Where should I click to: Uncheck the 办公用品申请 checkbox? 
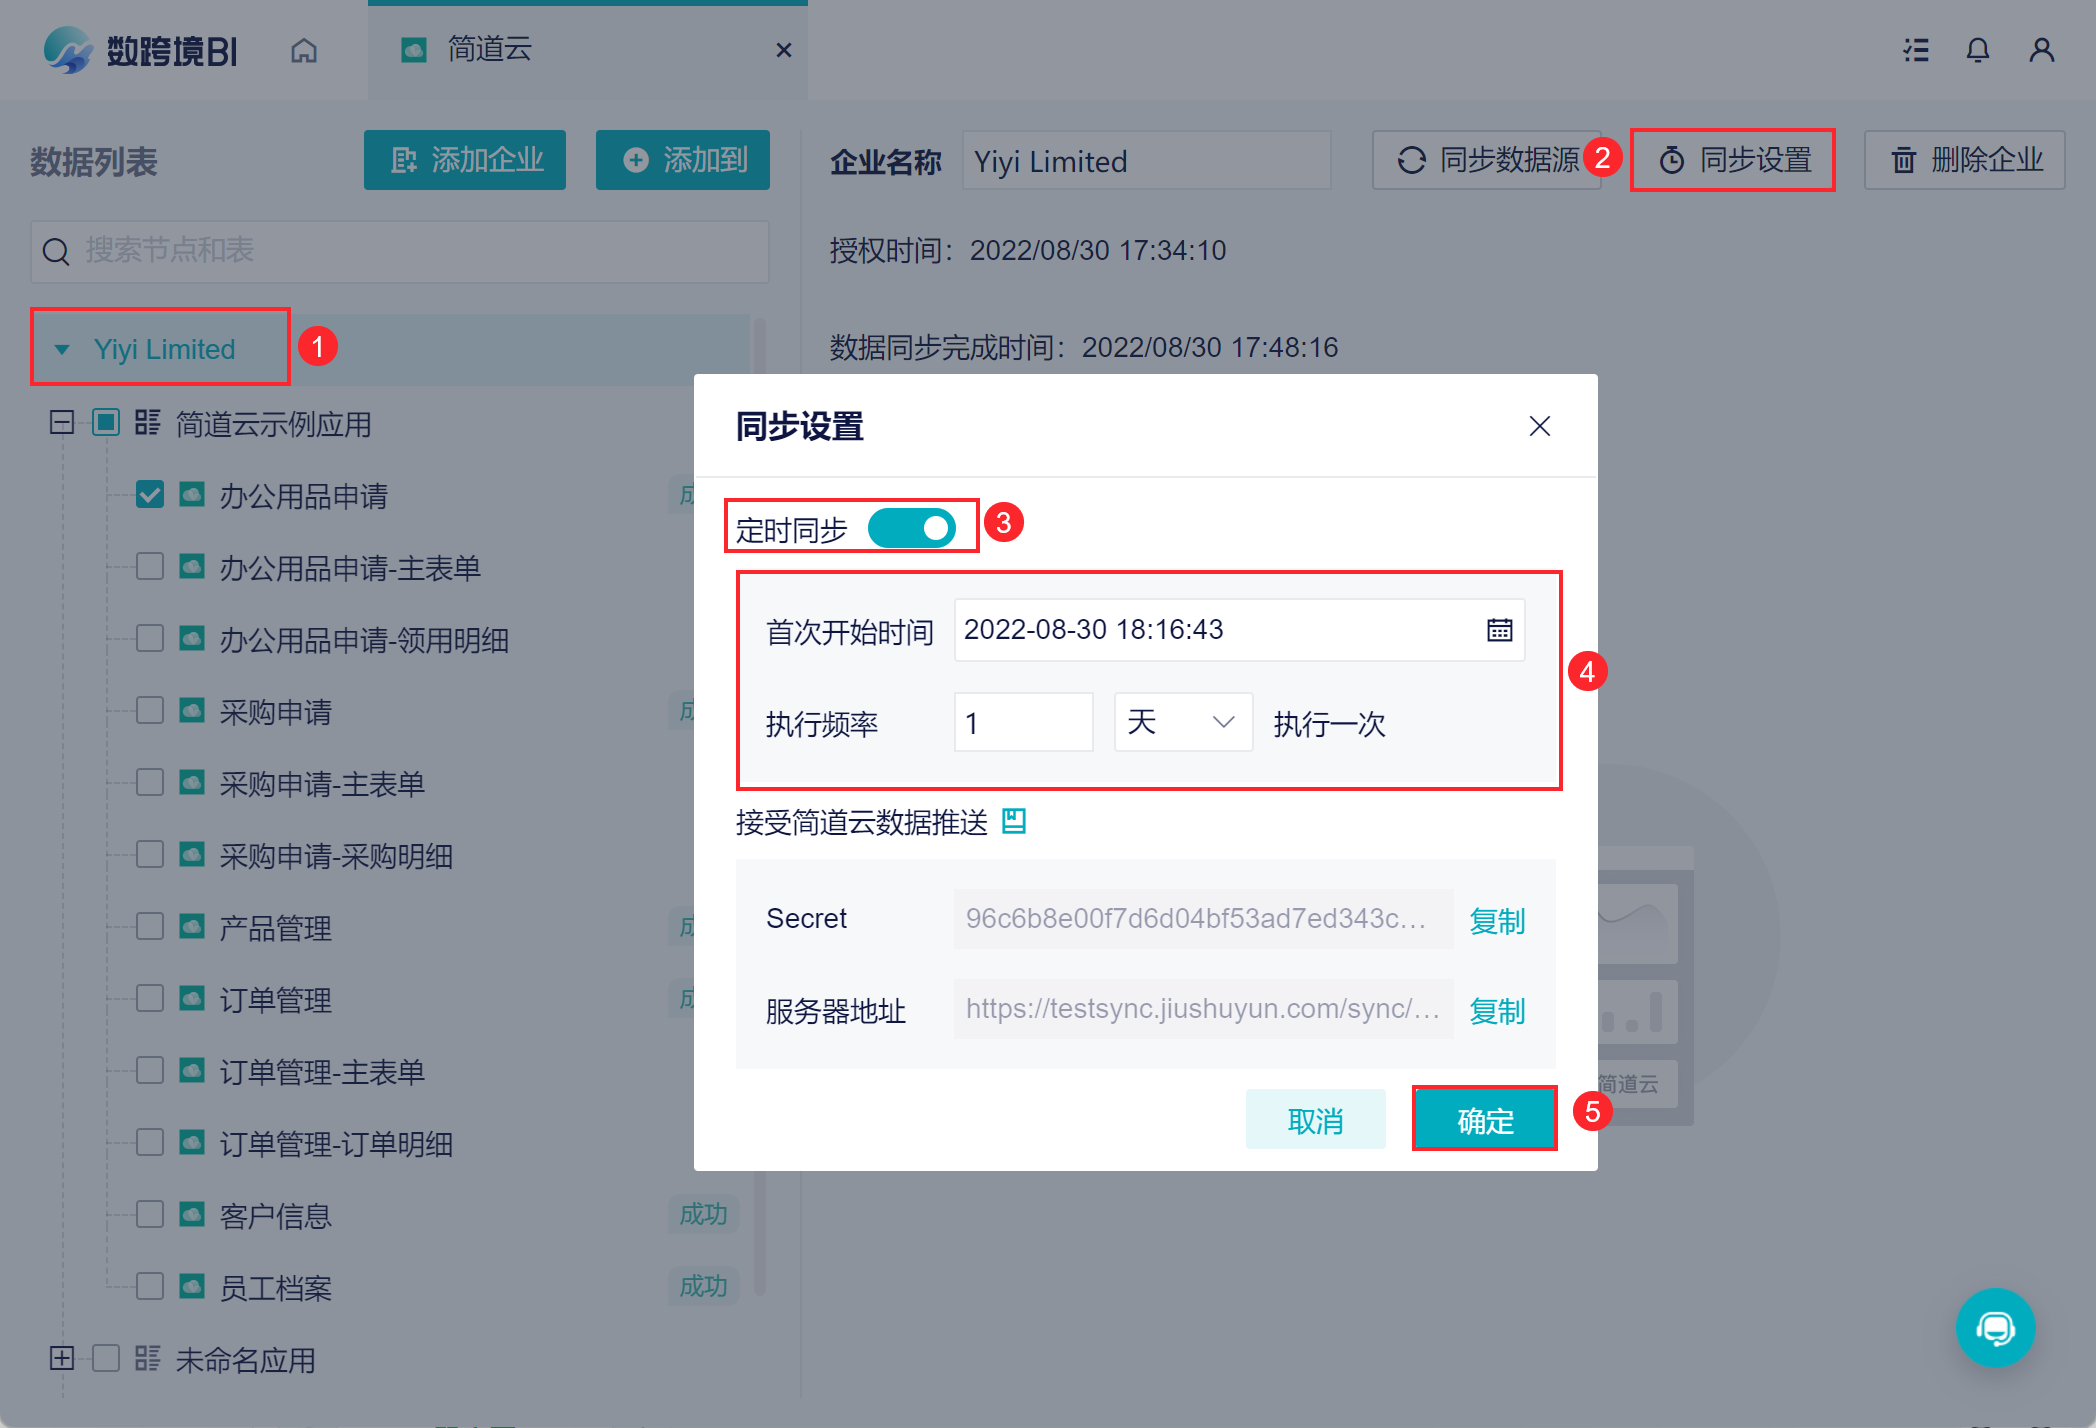[150, 495]
